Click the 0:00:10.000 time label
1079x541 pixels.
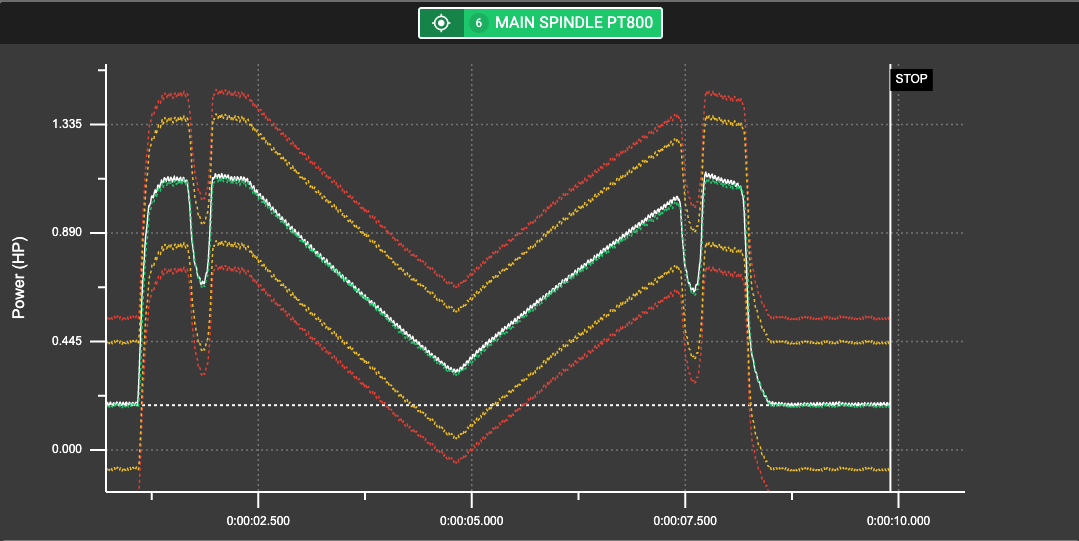(898, 520)
